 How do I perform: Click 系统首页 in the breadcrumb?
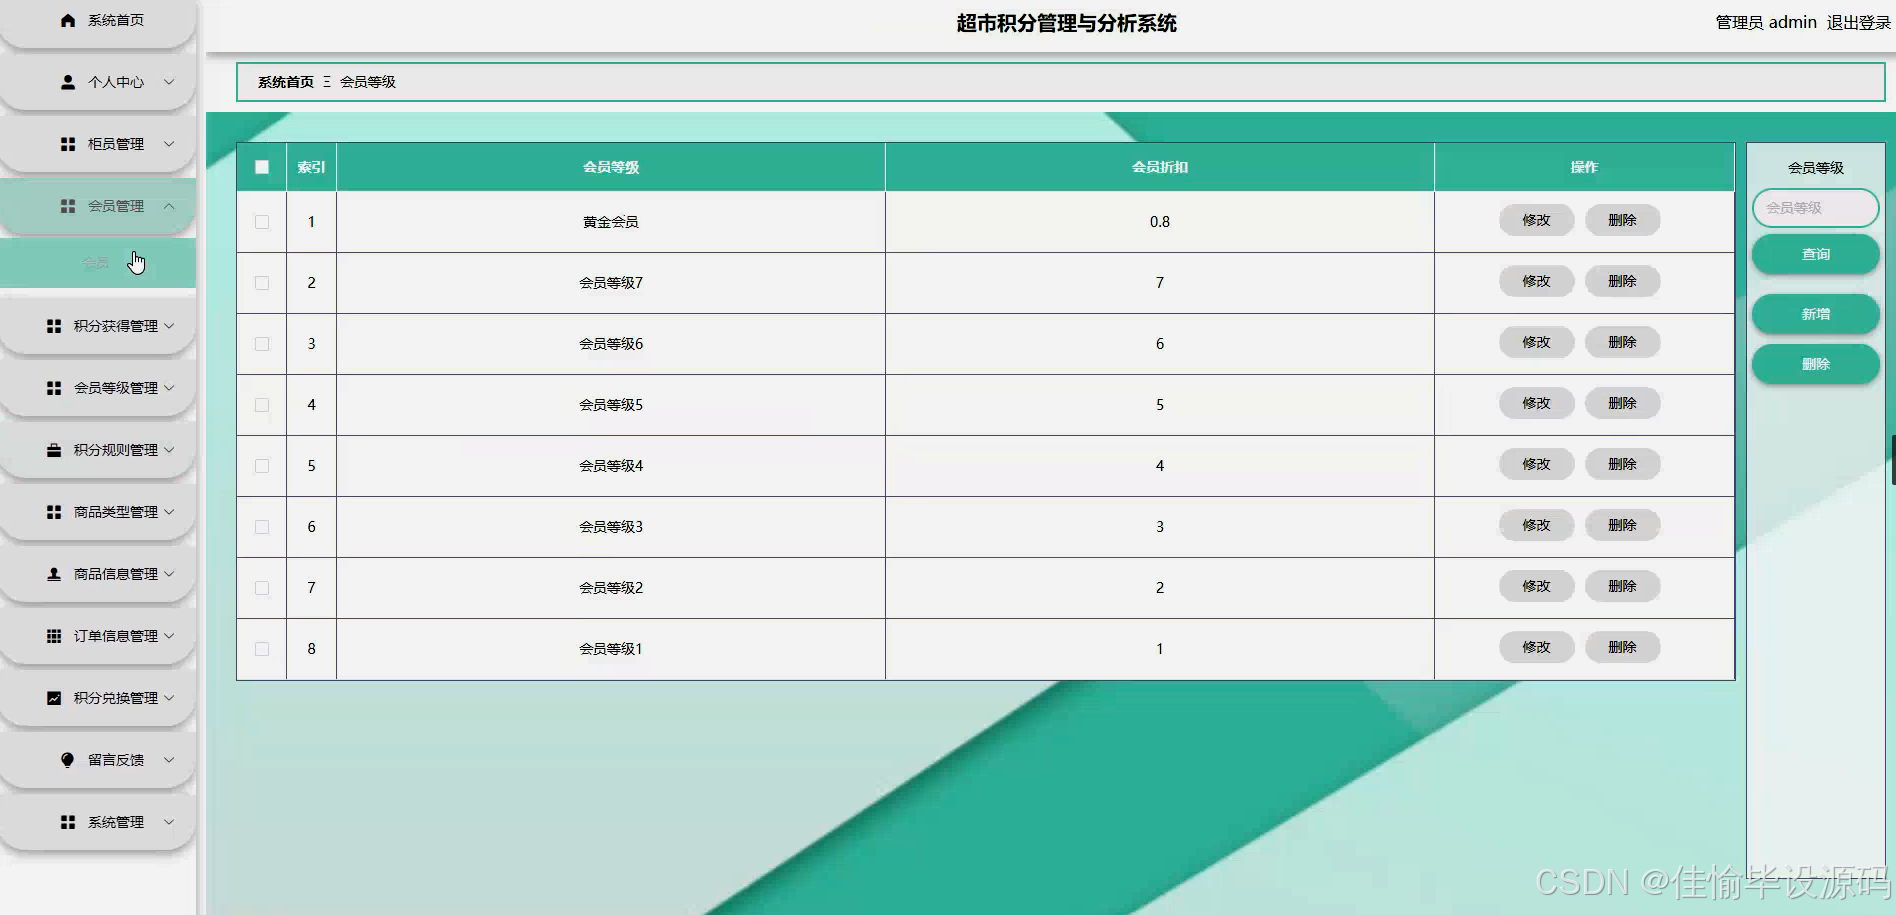[286, 82]
